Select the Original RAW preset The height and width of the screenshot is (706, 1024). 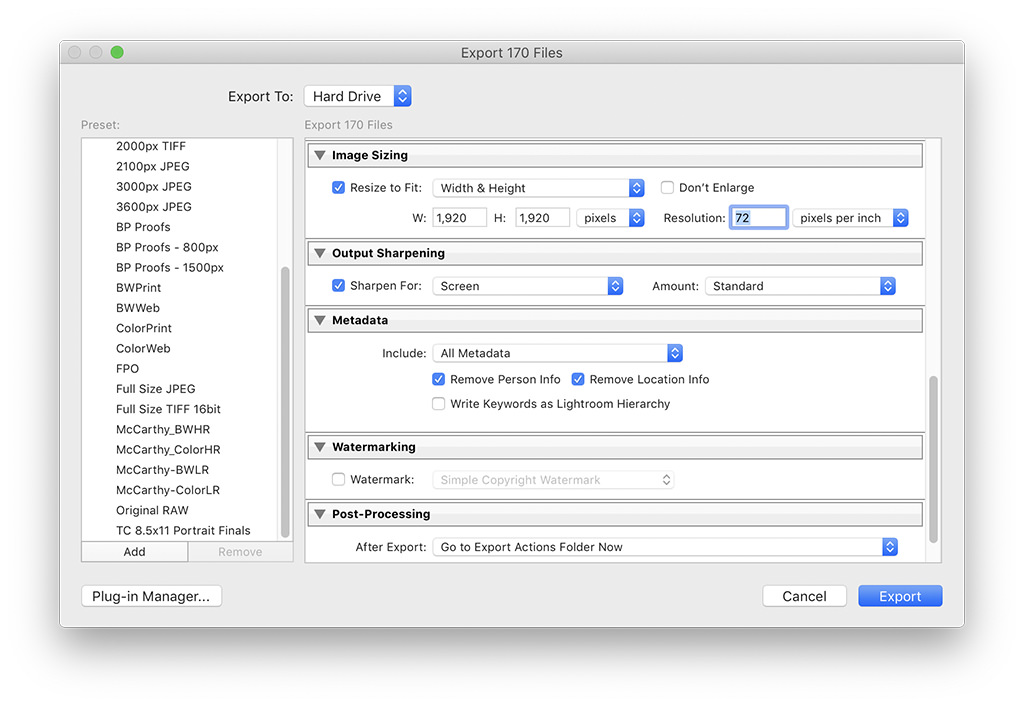(152, 511)
